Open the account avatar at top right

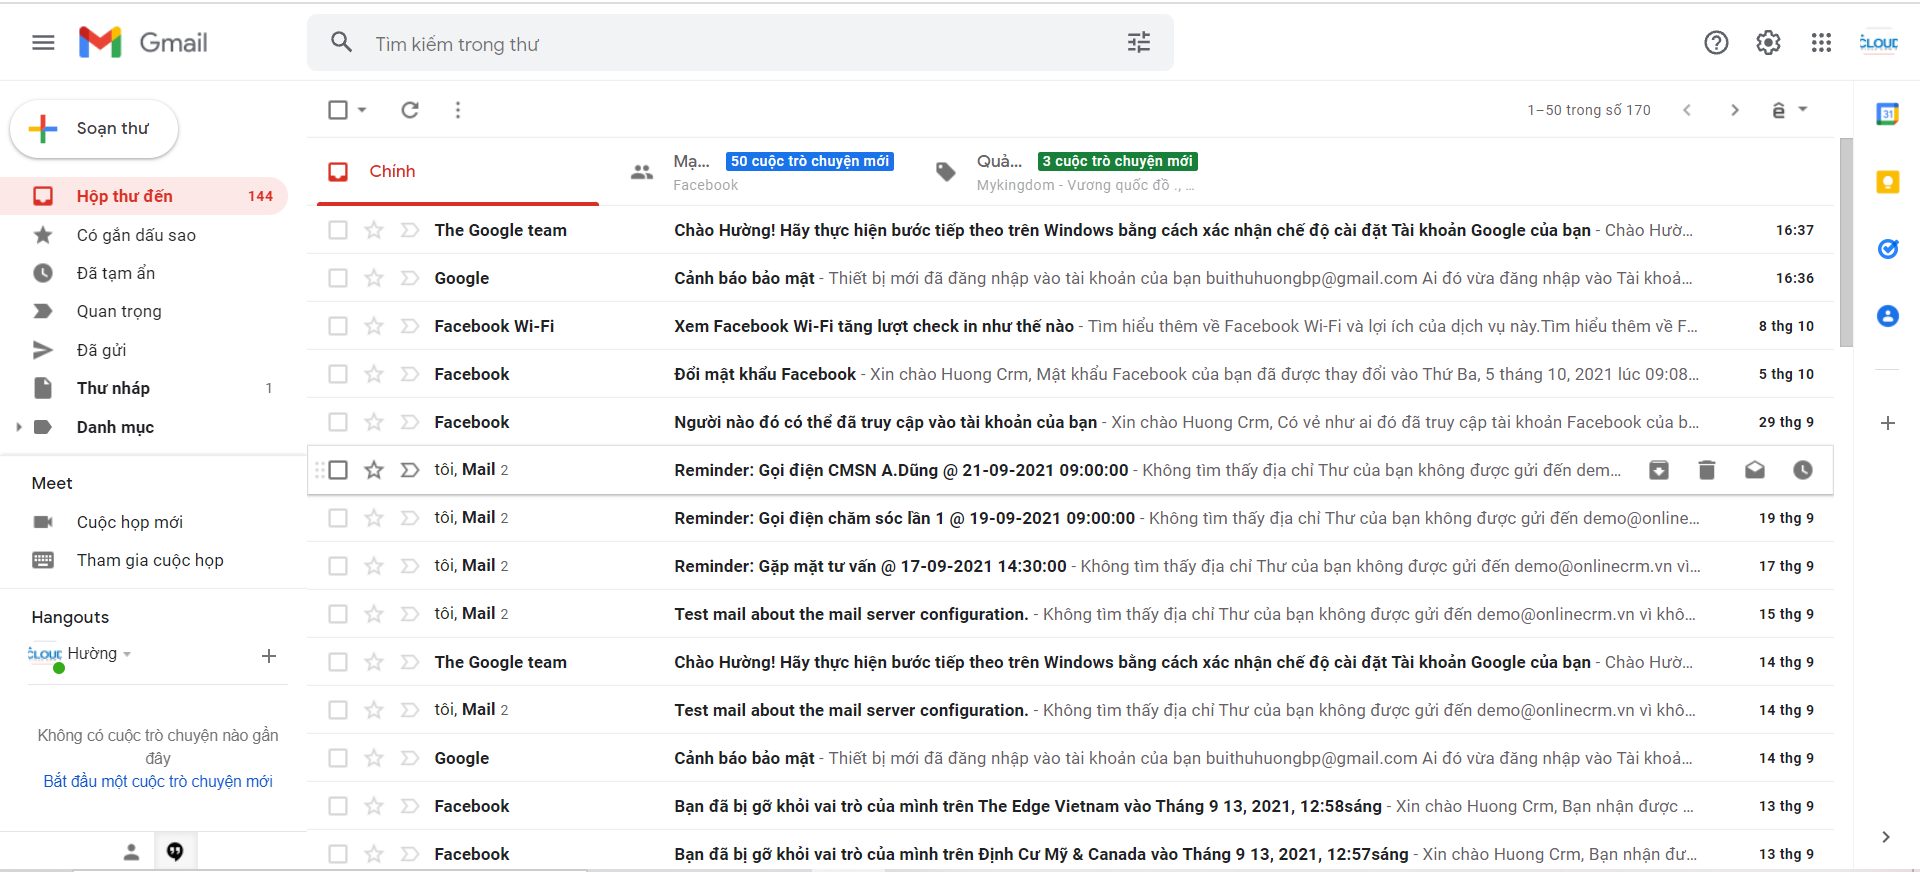1878,42
